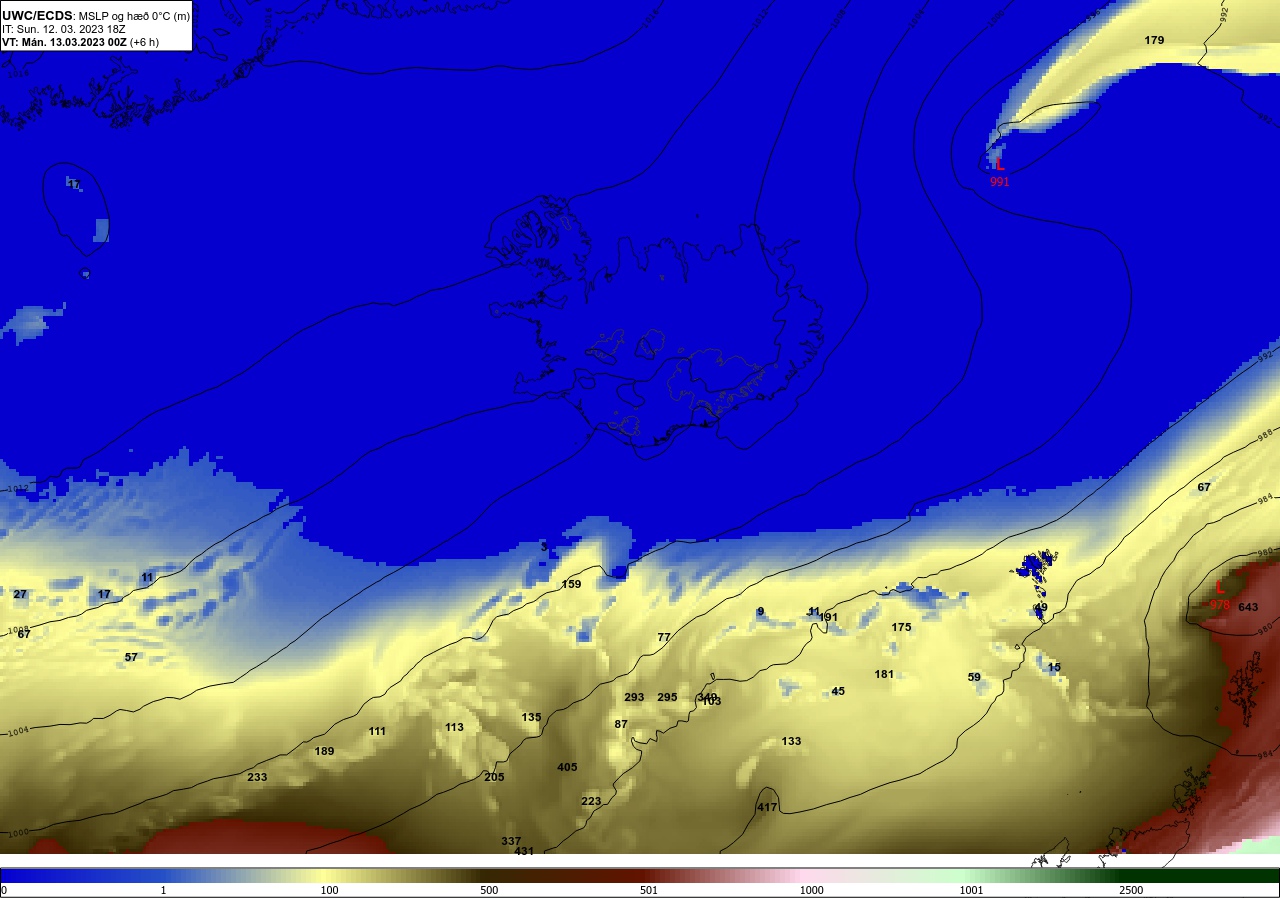Click the height value 405
This screenshot has height=898, width=1280.
[567, 767]
